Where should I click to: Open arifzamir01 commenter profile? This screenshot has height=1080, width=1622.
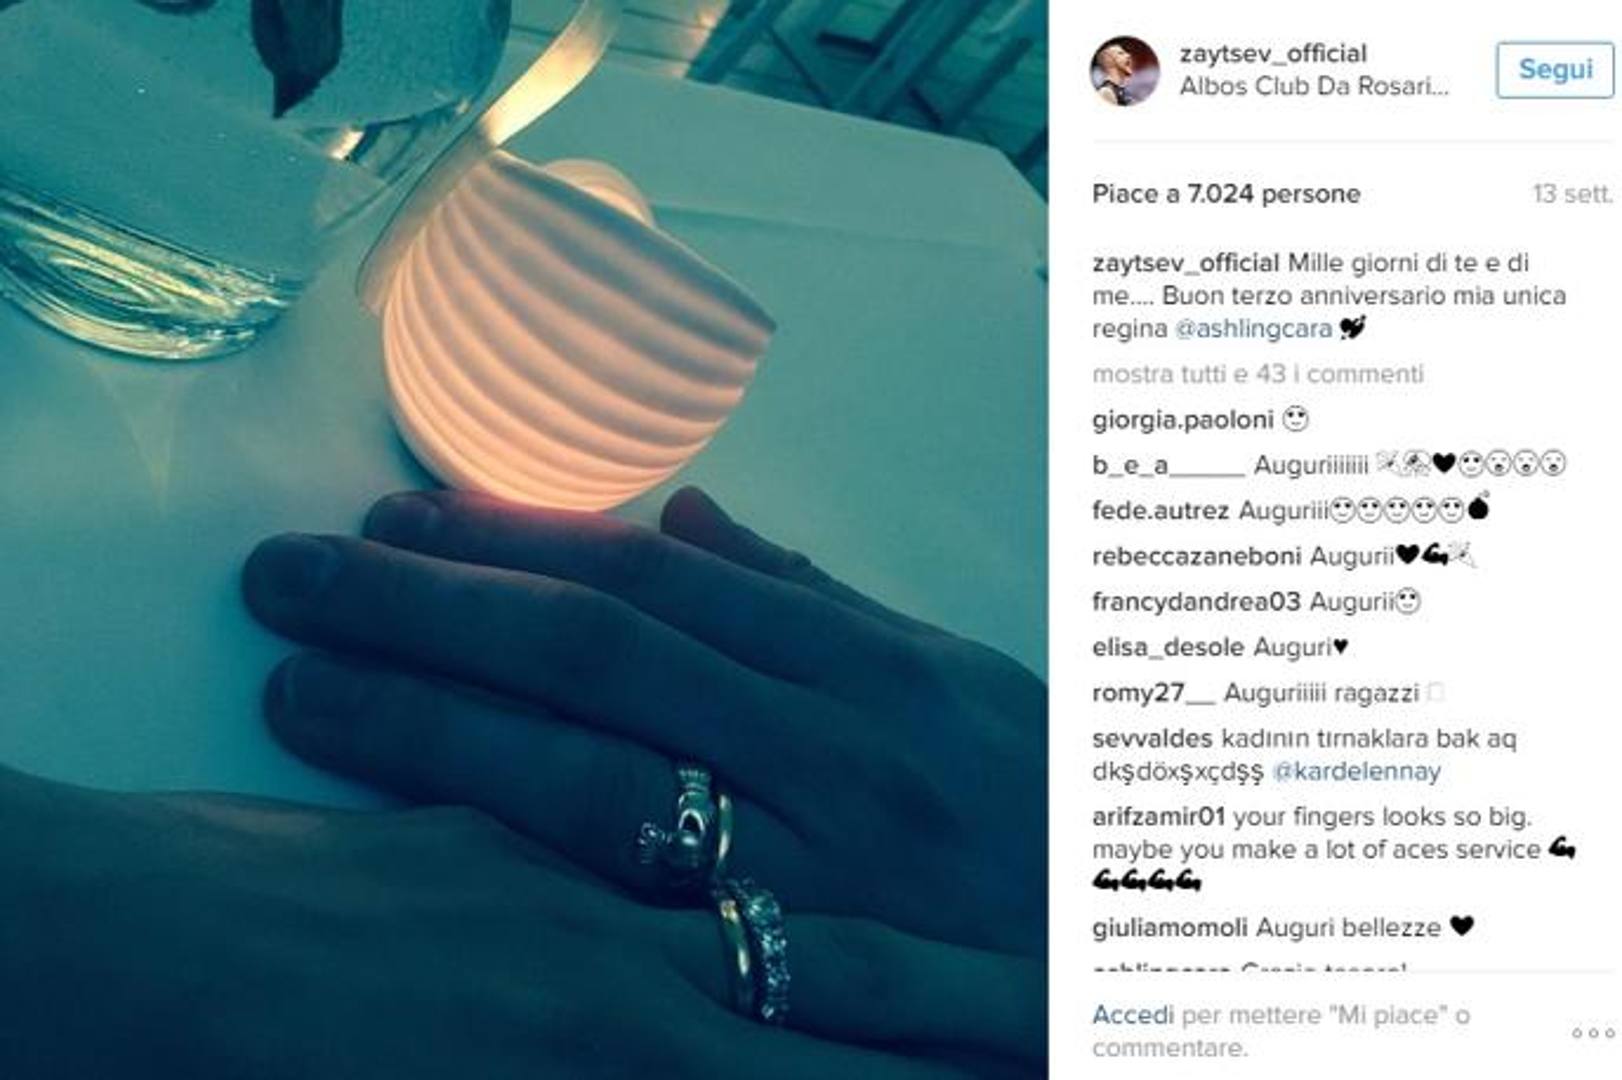click(1158, 817)
